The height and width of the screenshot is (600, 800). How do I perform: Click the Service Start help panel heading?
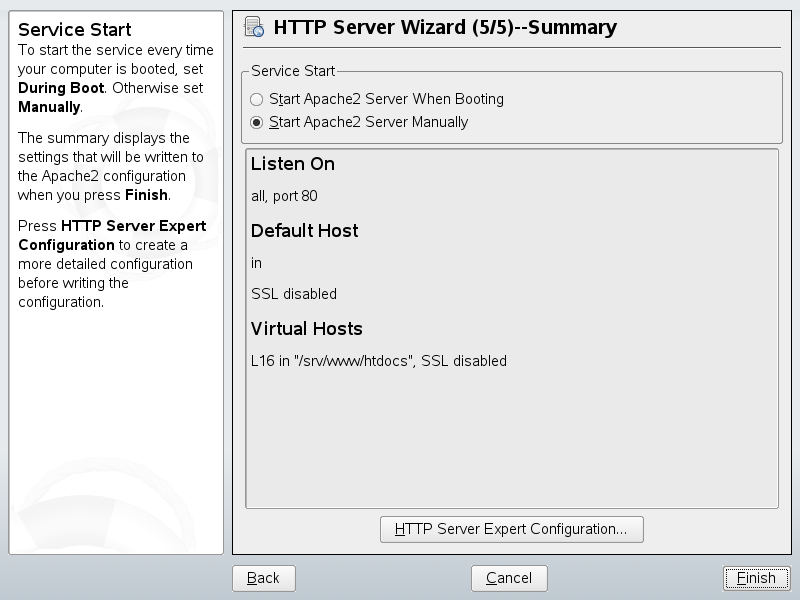click(x=75, y=30)
